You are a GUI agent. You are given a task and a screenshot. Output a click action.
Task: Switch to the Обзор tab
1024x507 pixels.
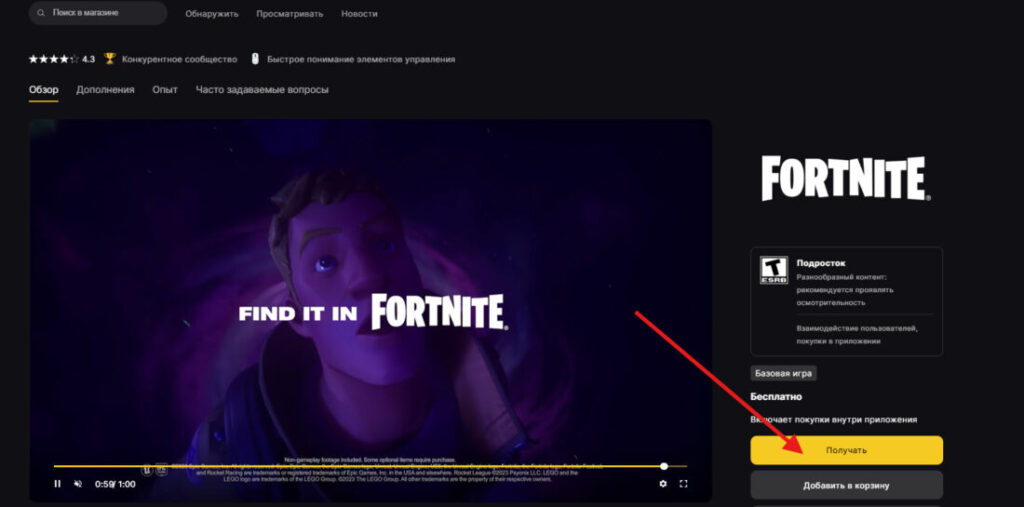[x=44, y=90]
